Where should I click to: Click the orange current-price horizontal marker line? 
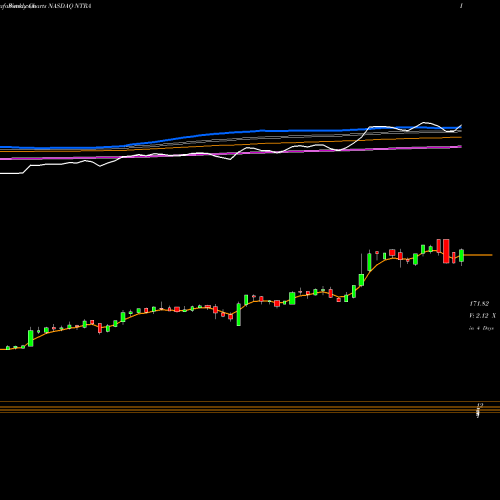(x=478, y=255)
